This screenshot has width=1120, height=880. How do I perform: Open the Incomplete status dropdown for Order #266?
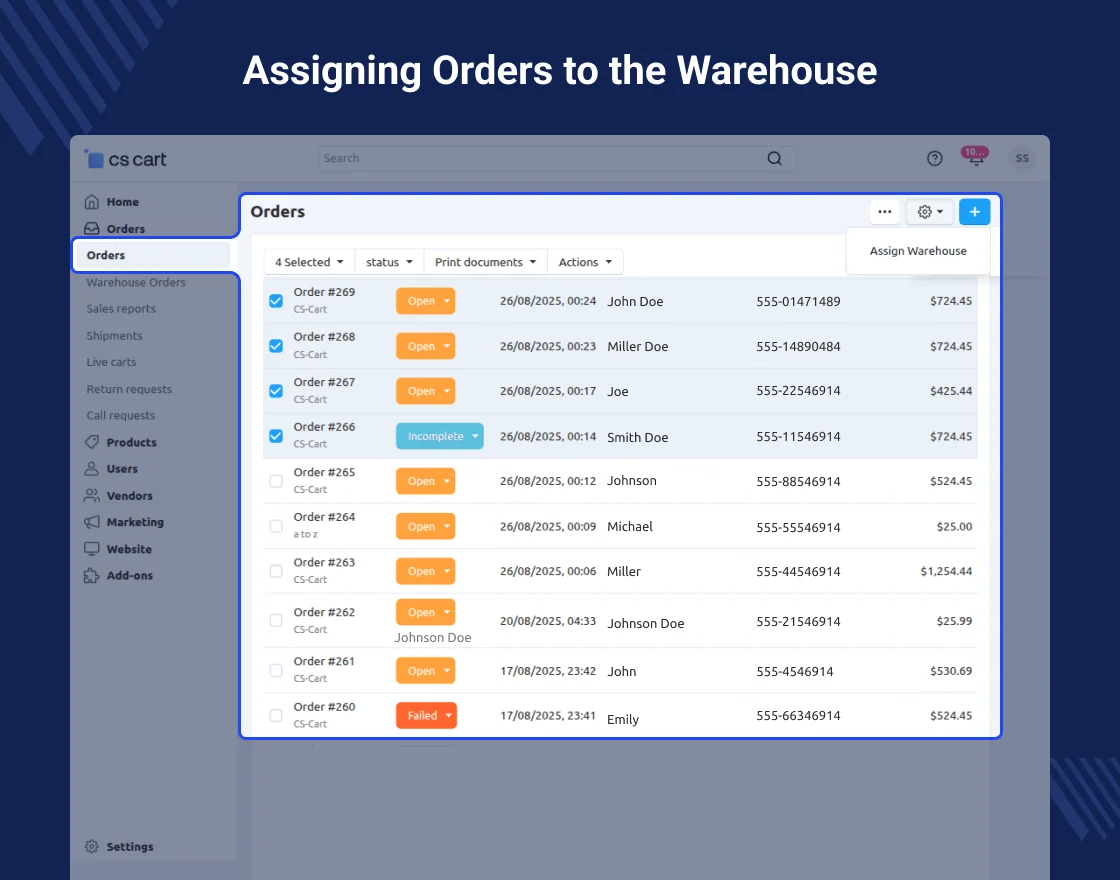439,436
